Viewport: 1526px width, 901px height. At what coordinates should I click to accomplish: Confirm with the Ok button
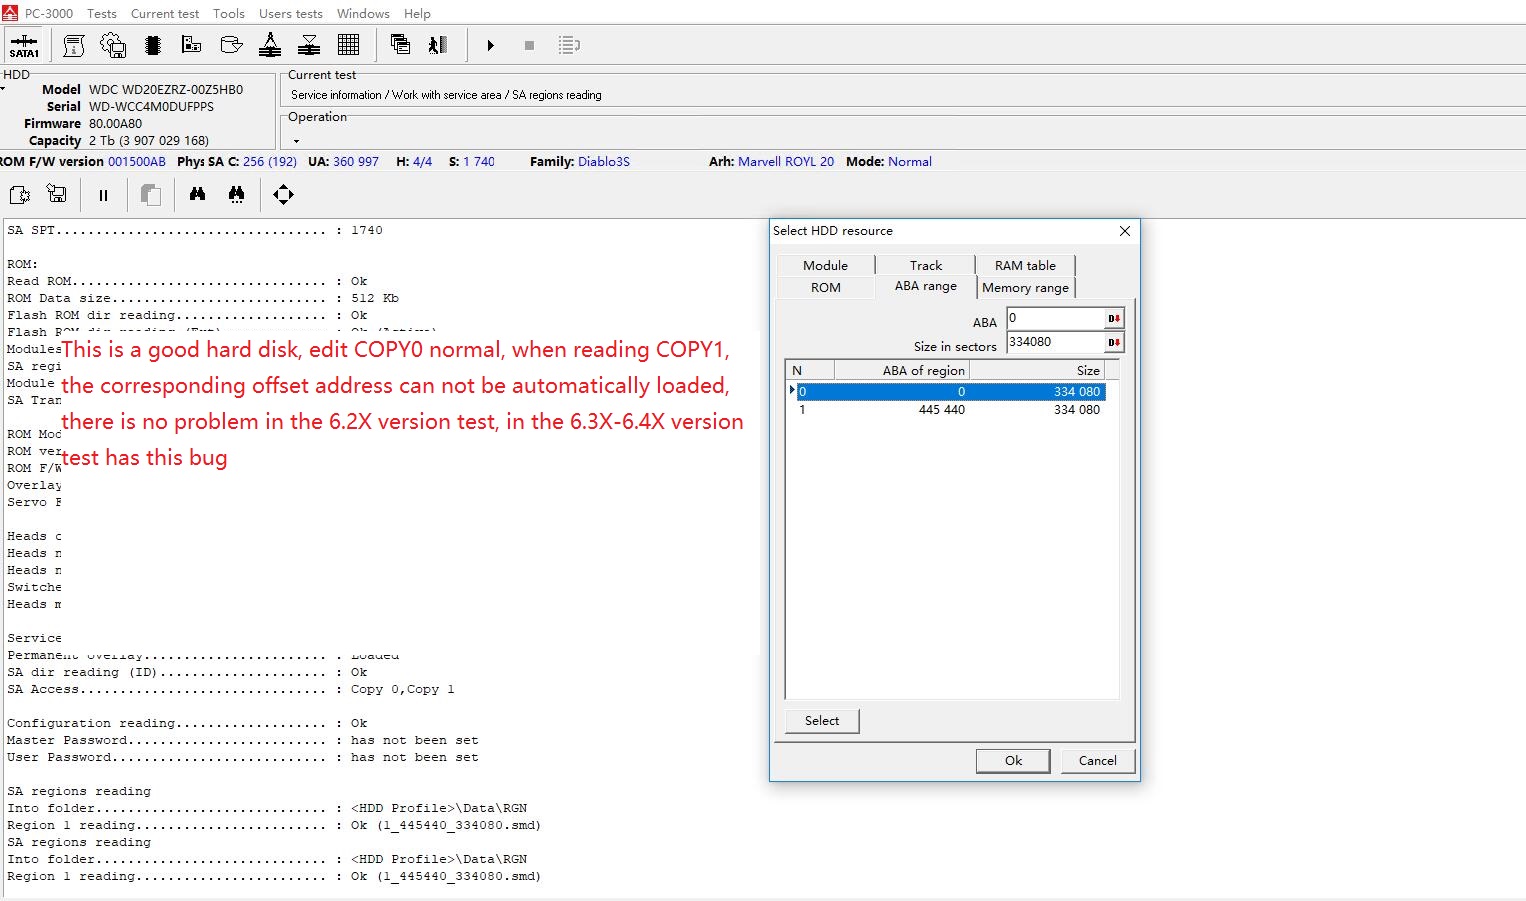(1013, 760)
